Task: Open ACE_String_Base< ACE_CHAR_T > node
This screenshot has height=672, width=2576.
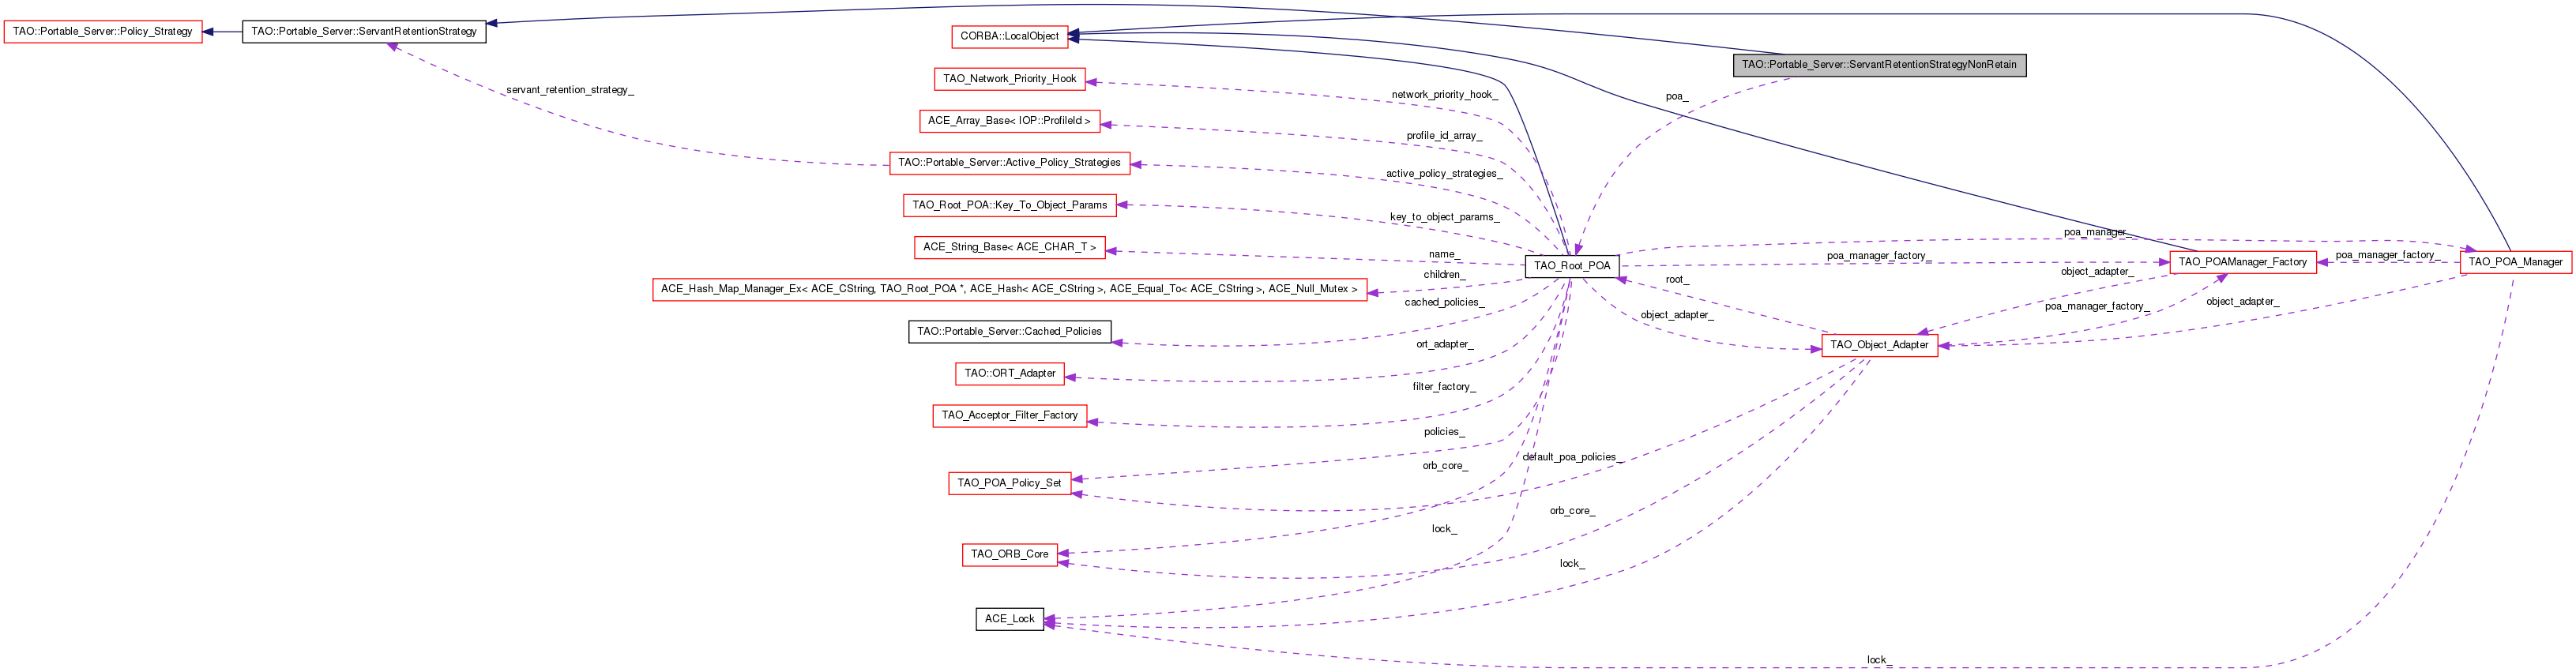Action: [x=1009, y=247]
